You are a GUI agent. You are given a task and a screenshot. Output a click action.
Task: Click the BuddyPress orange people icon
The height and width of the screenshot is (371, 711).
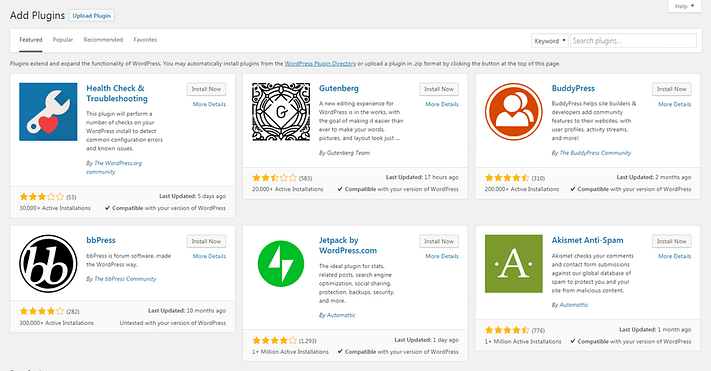click(x=514, y=112)
